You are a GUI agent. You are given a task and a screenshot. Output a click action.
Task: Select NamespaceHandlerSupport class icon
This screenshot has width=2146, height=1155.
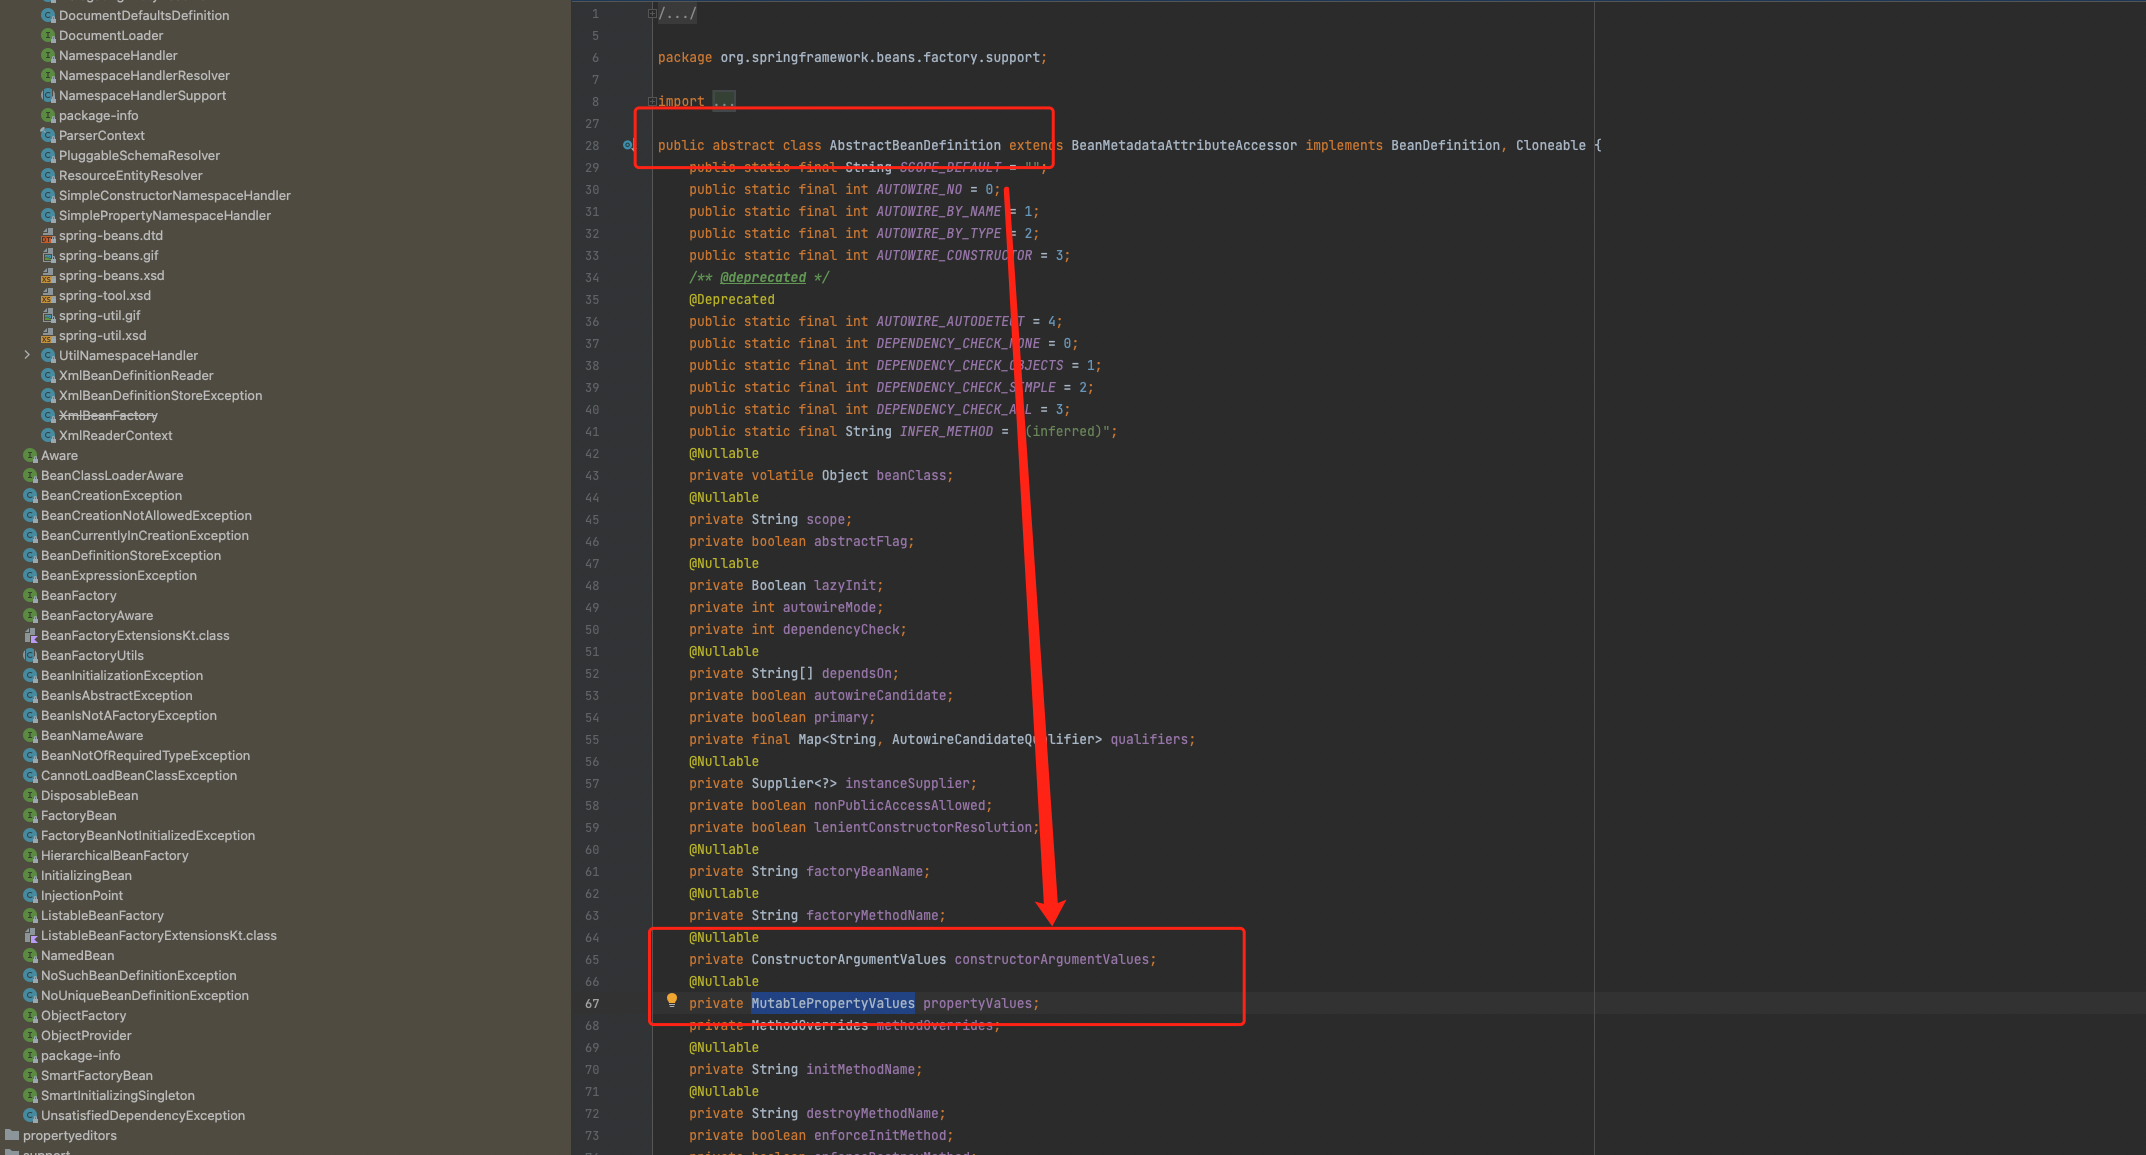click(x=48, y=95)
